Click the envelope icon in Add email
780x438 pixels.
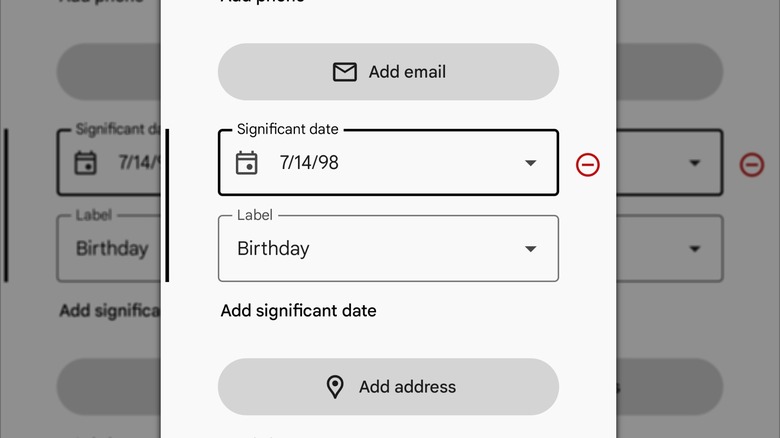point(345,72)
